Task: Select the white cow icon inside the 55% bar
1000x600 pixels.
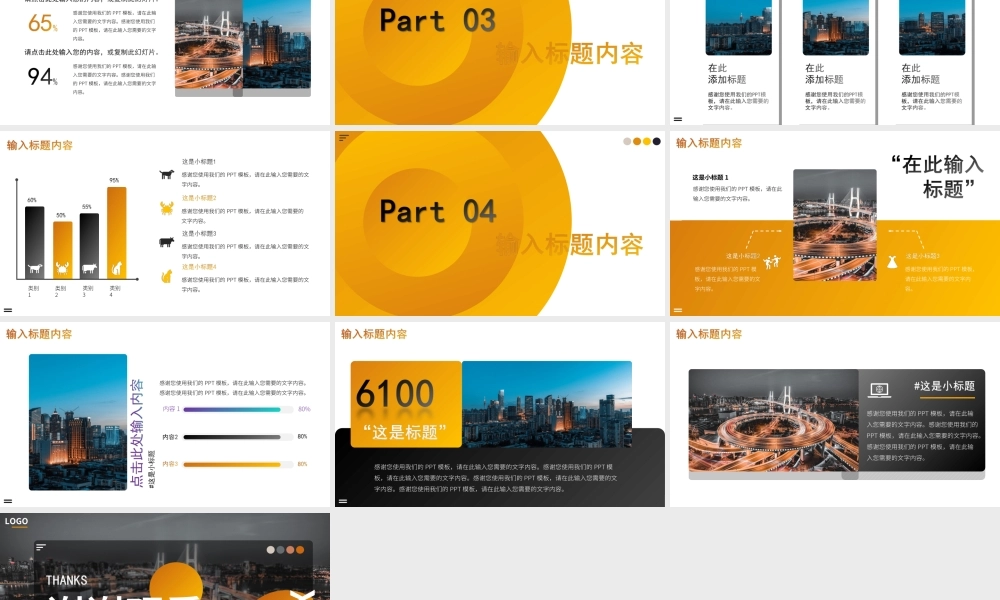Action: (x=89, y=269)
